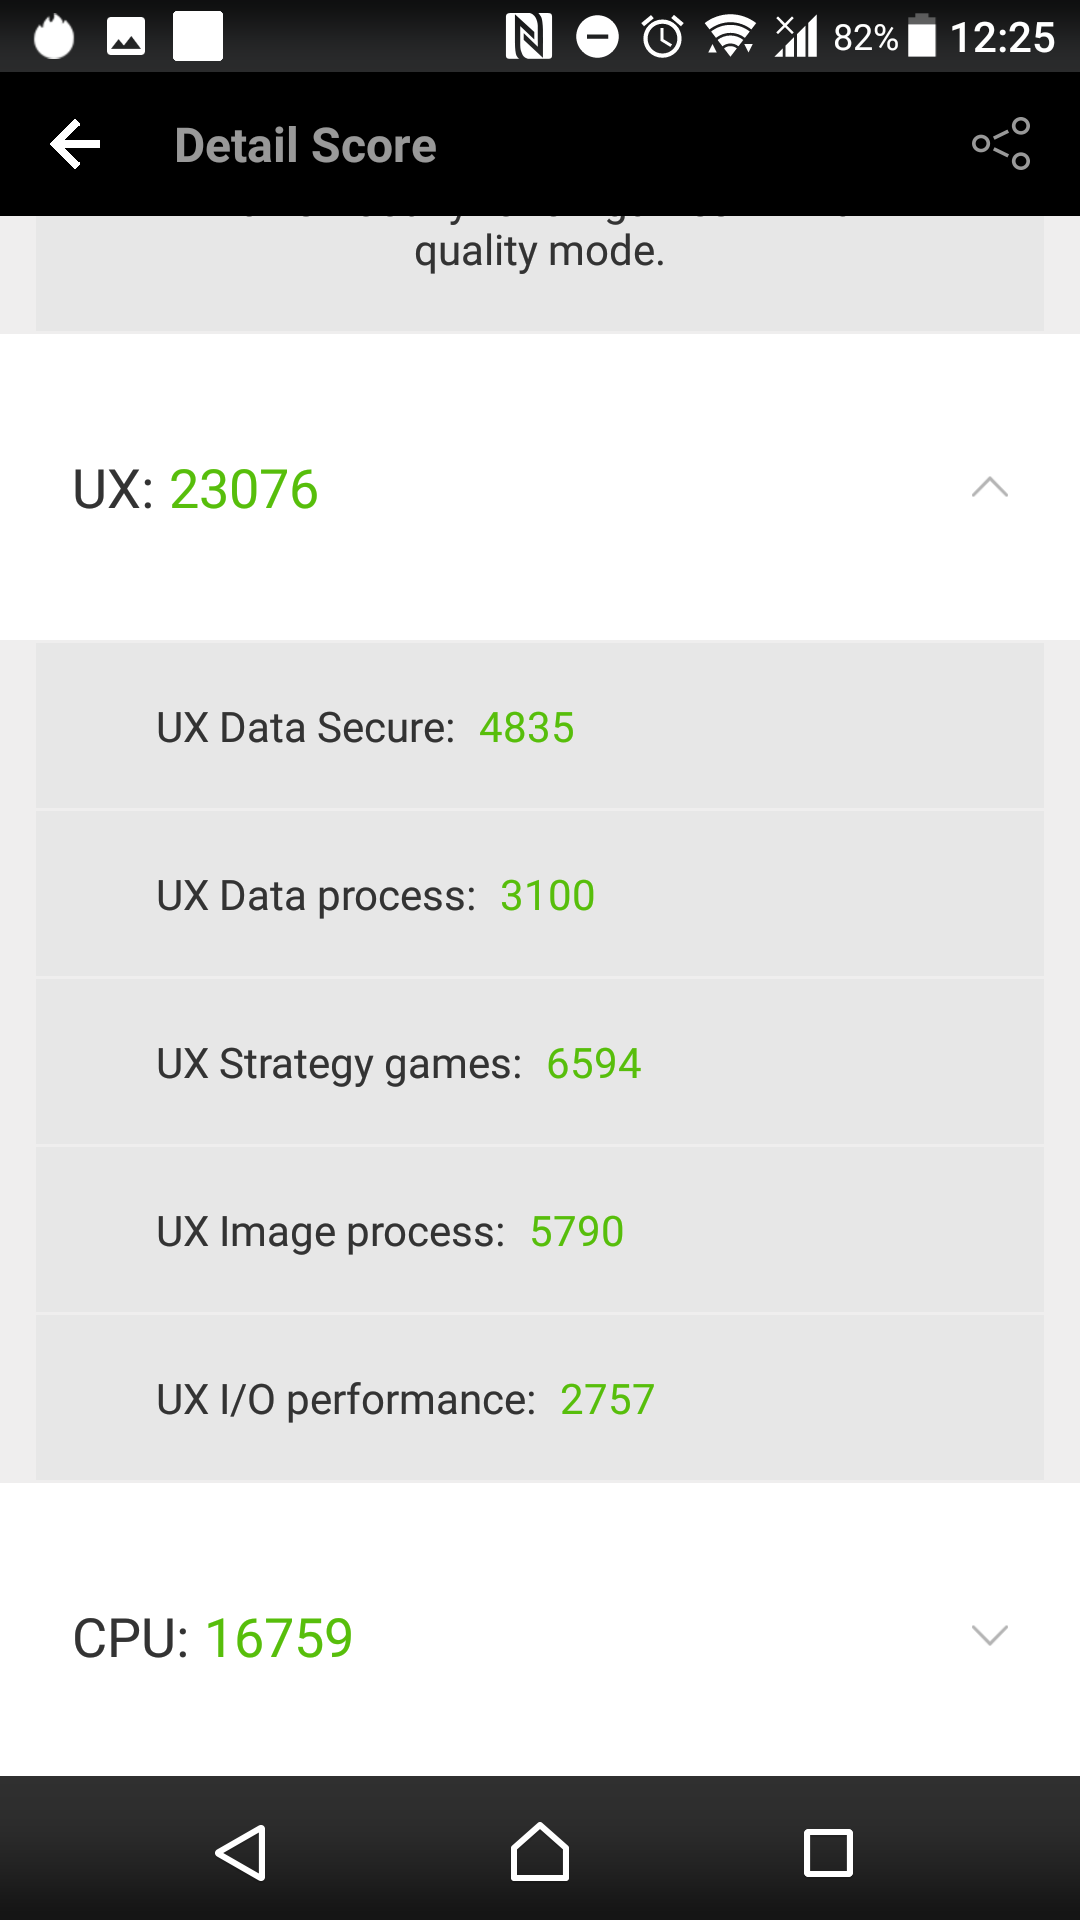Screen dimensions: 1080x1920
Task: Tap the picture notification icon
Action: pos(126,38)
